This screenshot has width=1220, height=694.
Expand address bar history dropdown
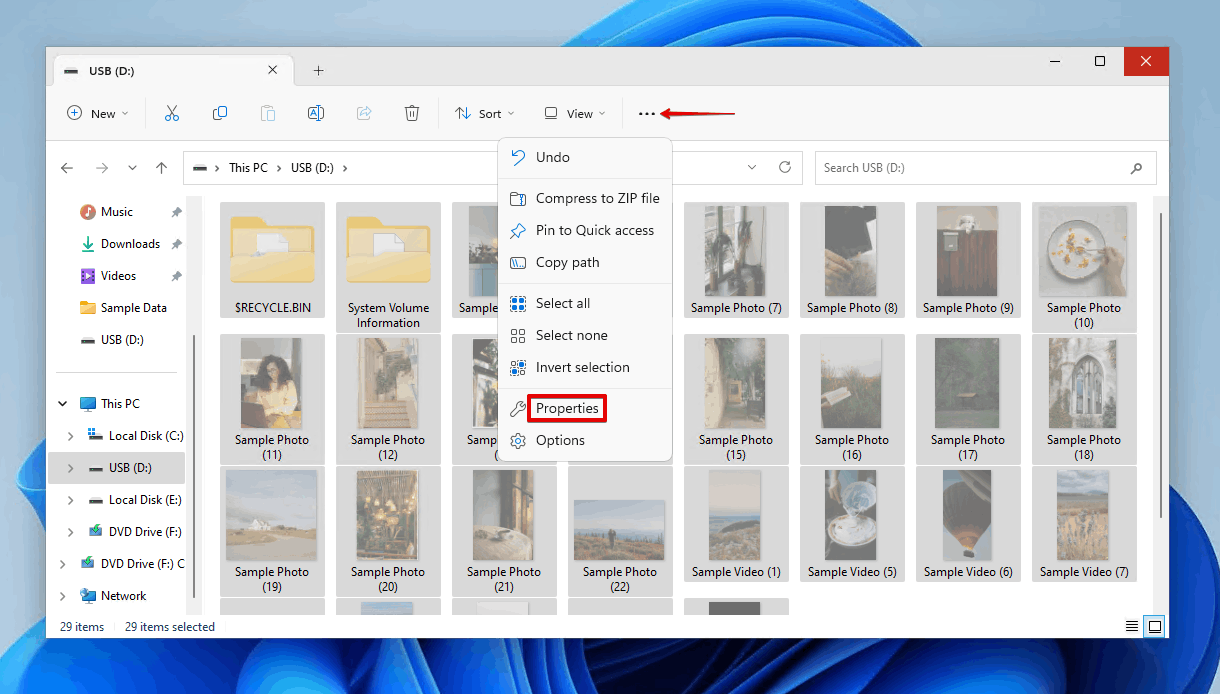pos(753,168)
